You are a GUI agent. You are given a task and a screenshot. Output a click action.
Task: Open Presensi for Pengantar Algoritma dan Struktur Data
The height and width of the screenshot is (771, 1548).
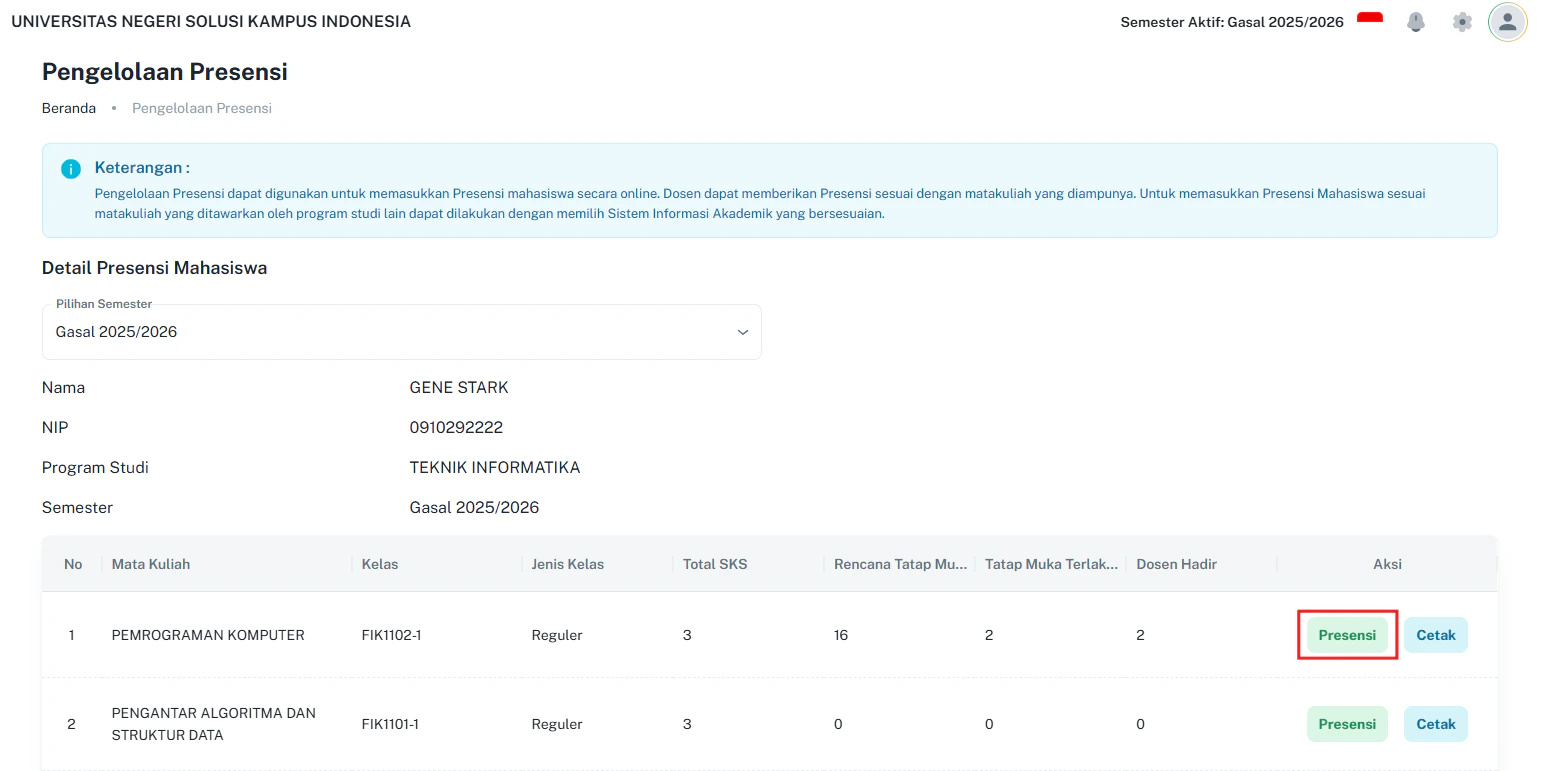tap(1347, 724)
